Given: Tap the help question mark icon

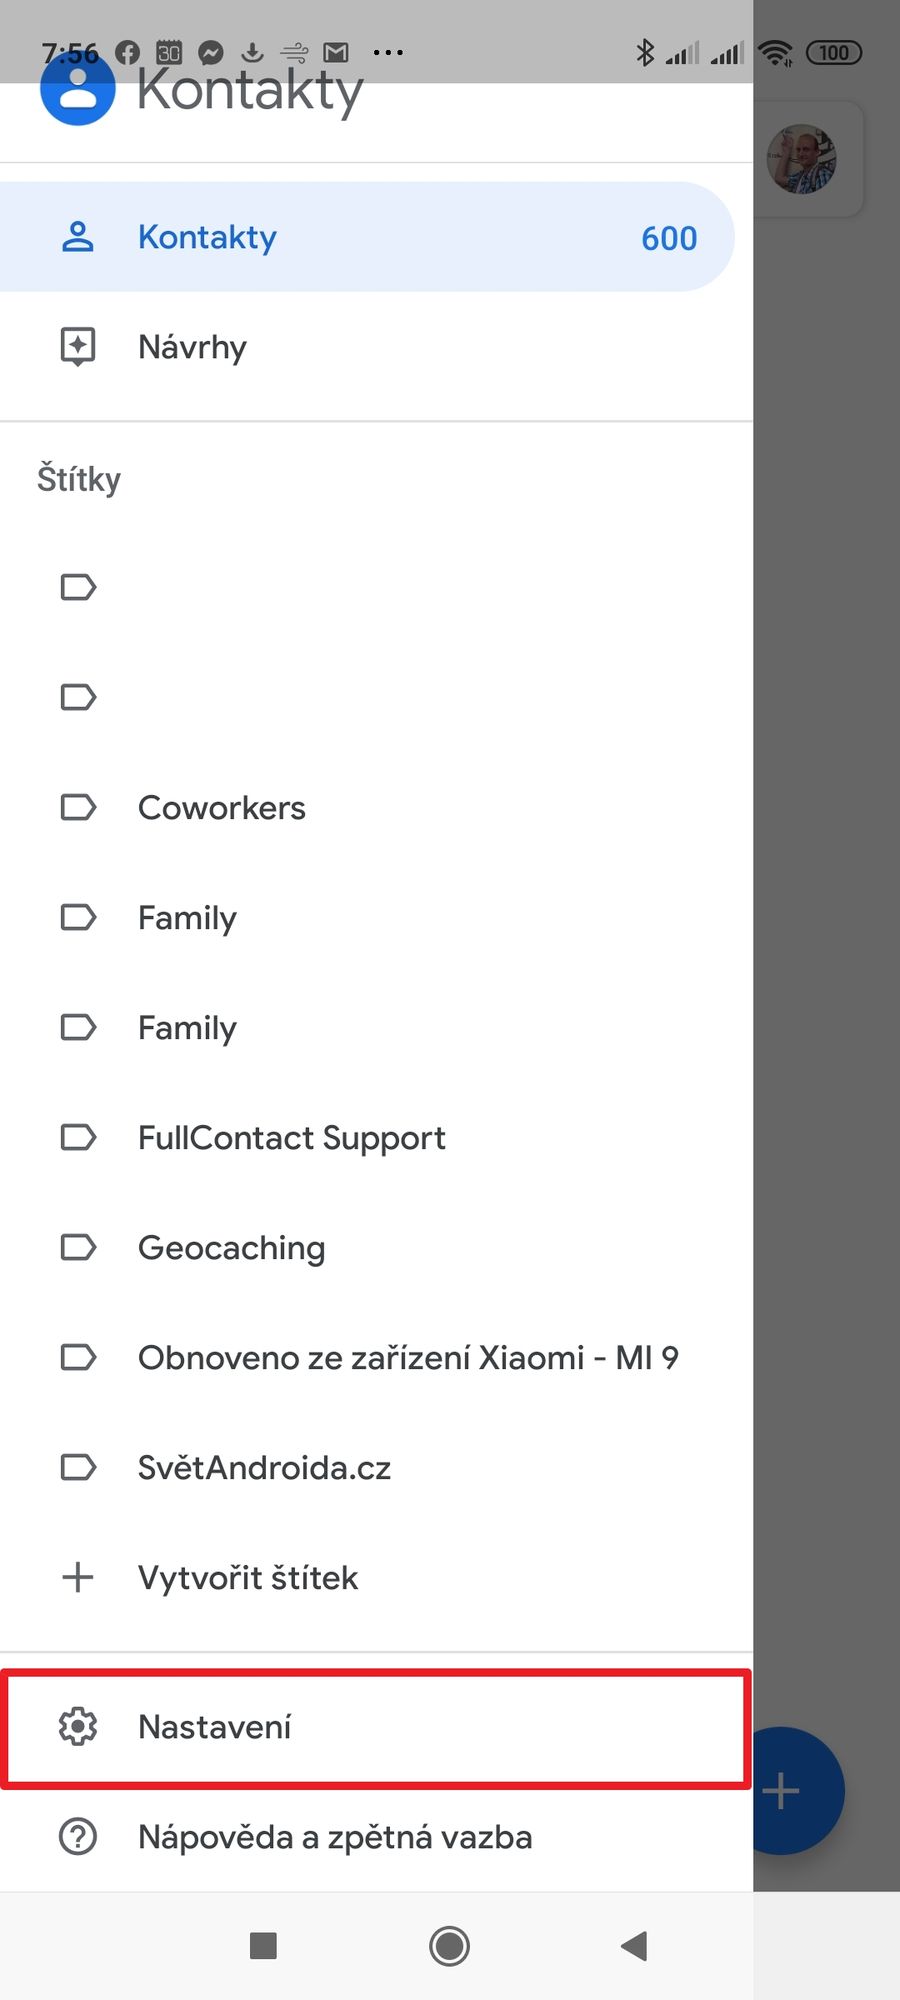Looking at the screenshot, I should click(x=78, y=1837).
